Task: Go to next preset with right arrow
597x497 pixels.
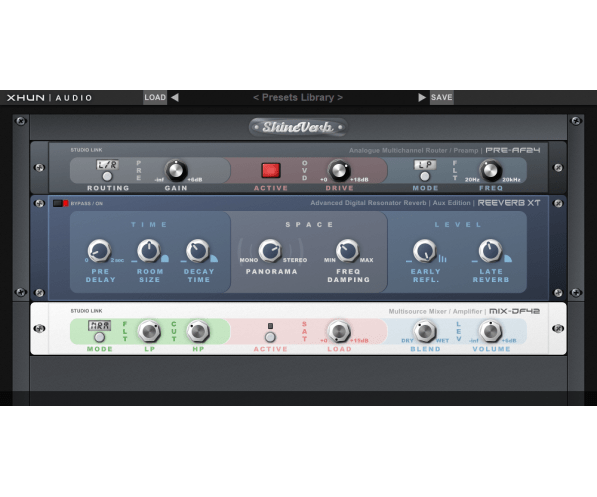Action: (x=421, y=97)
